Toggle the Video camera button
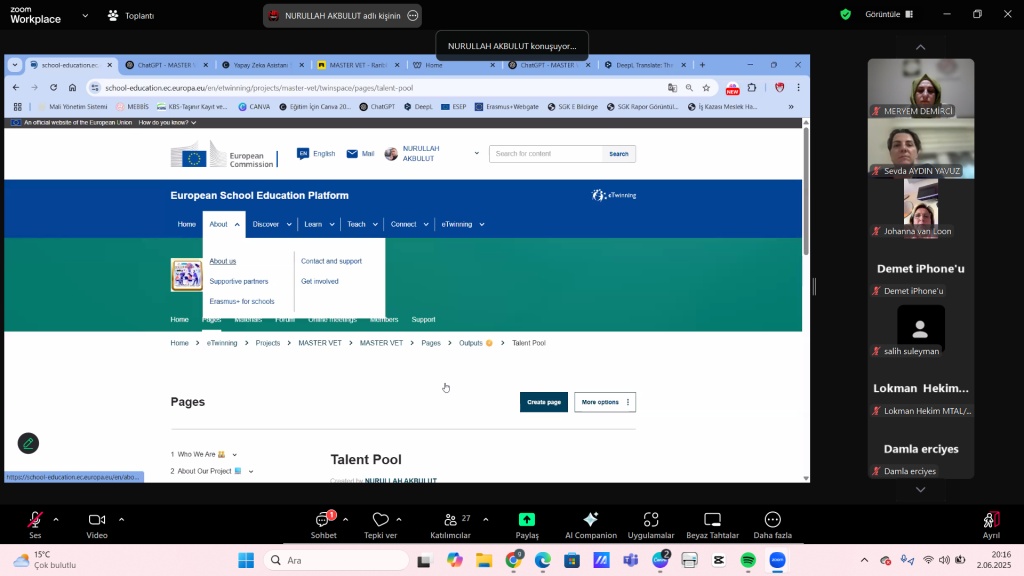Screen dimensions: 1024x576 click(x=97, y=520)
